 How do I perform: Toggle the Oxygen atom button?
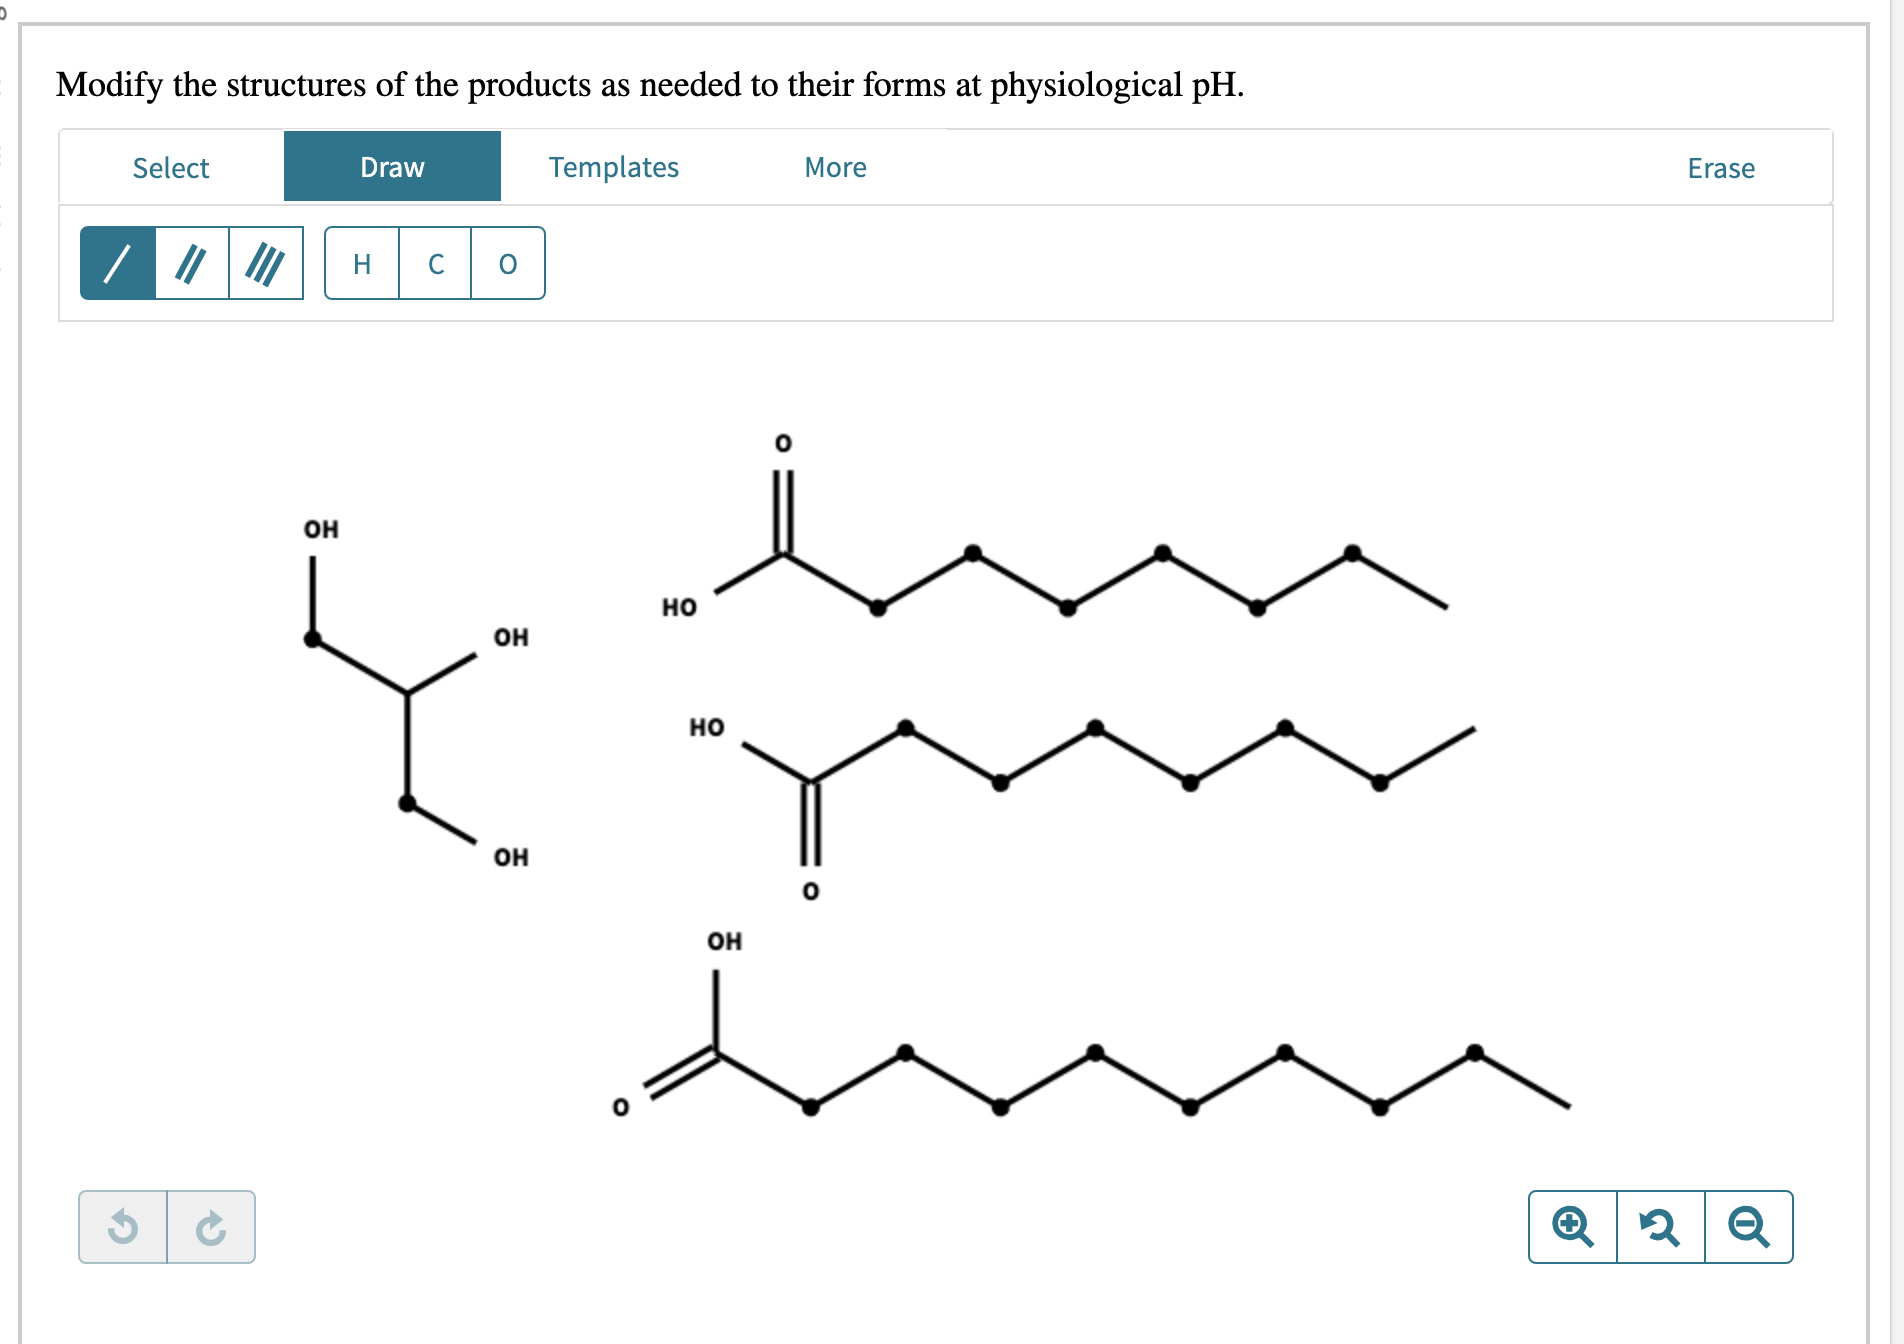point(506,264)
